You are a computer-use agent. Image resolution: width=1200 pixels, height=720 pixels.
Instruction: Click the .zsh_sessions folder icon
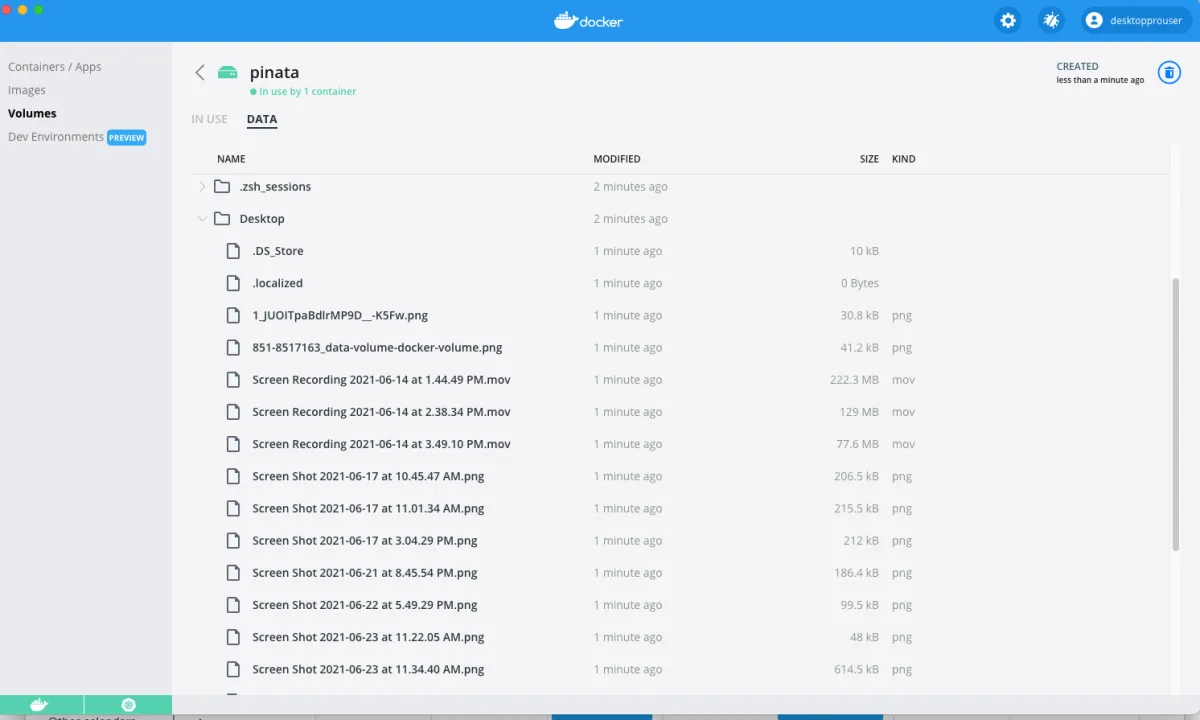(x=222, y=187)
